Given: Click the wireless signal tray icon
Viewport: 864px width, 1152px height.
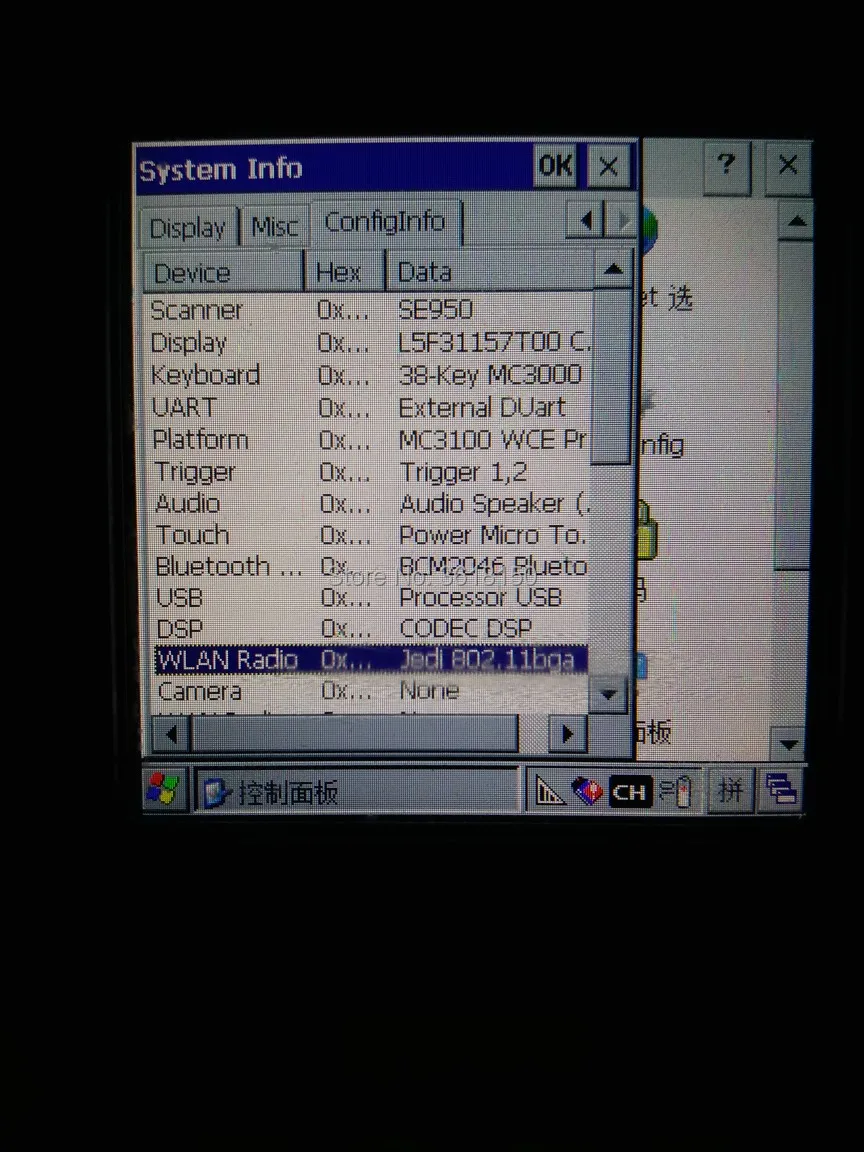Looking at the screenshot, I should pyautogui.click(x=676, y=792).
